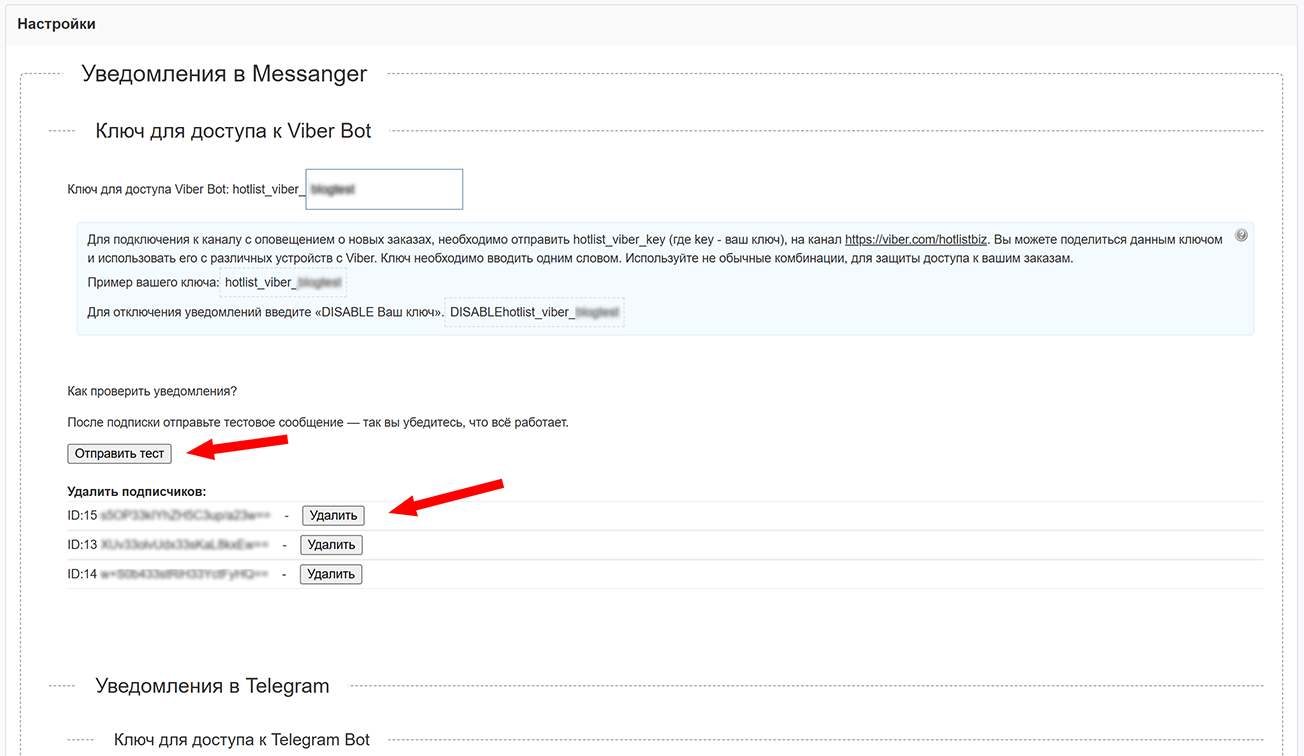
Task: Open the viber.com/hotlistbiz link
Action: click(916, 240)
